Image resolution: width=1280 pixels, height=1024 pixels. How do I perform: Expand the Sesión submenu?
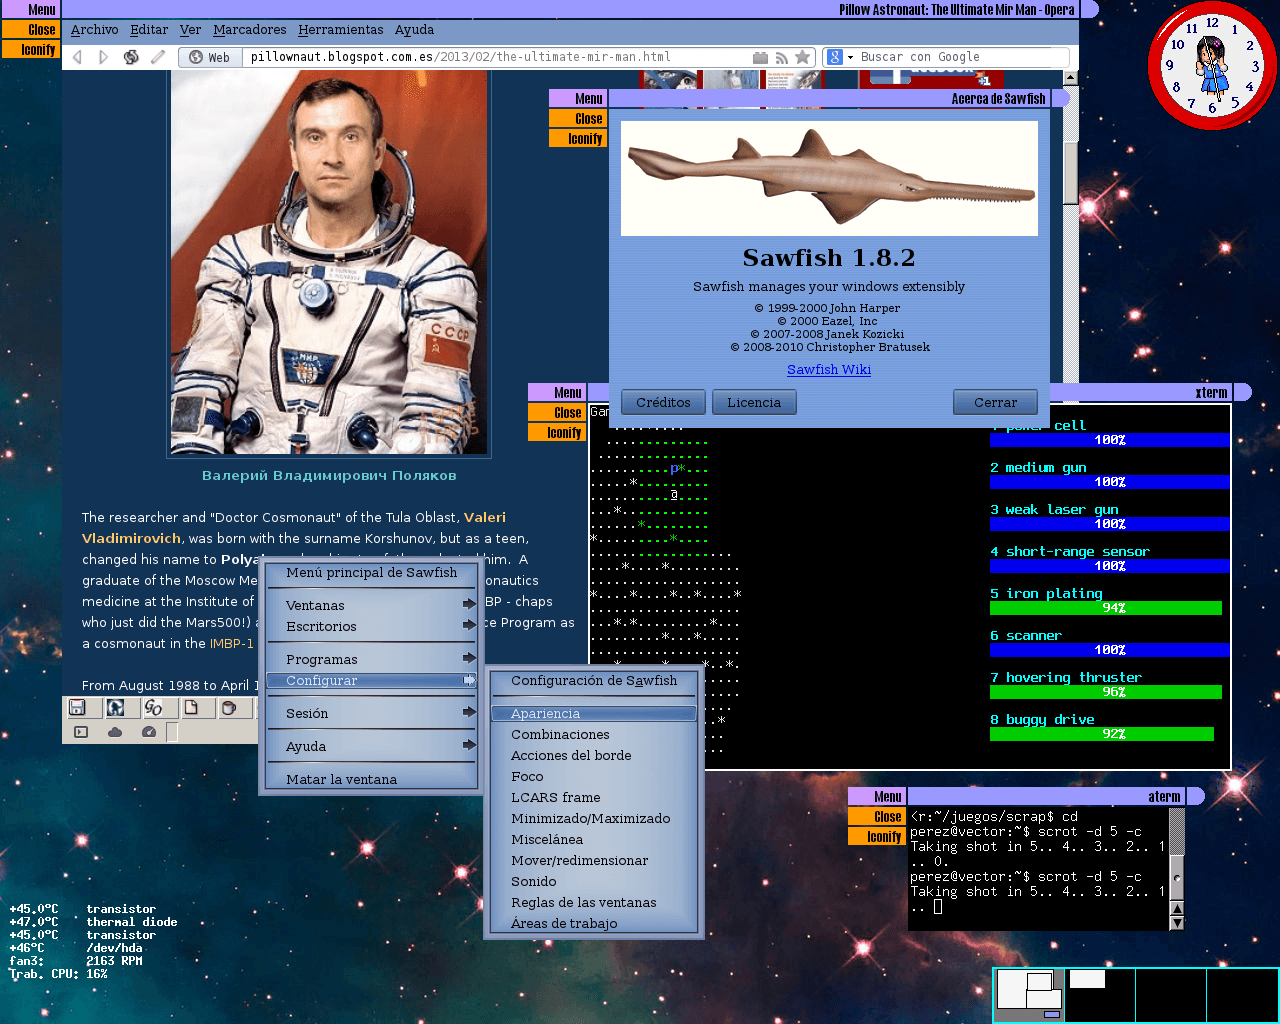click(370, 713)
